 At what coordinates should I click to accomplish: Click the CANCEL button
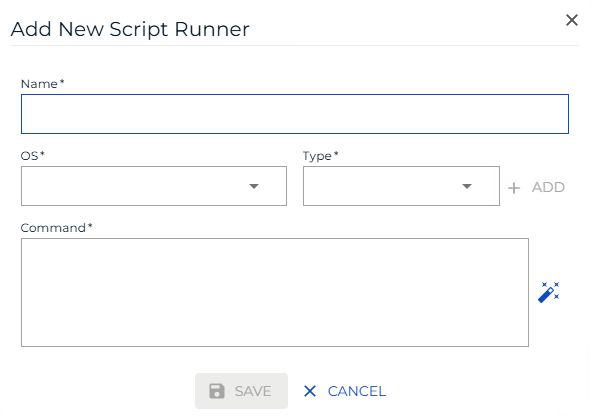(345, 391)
